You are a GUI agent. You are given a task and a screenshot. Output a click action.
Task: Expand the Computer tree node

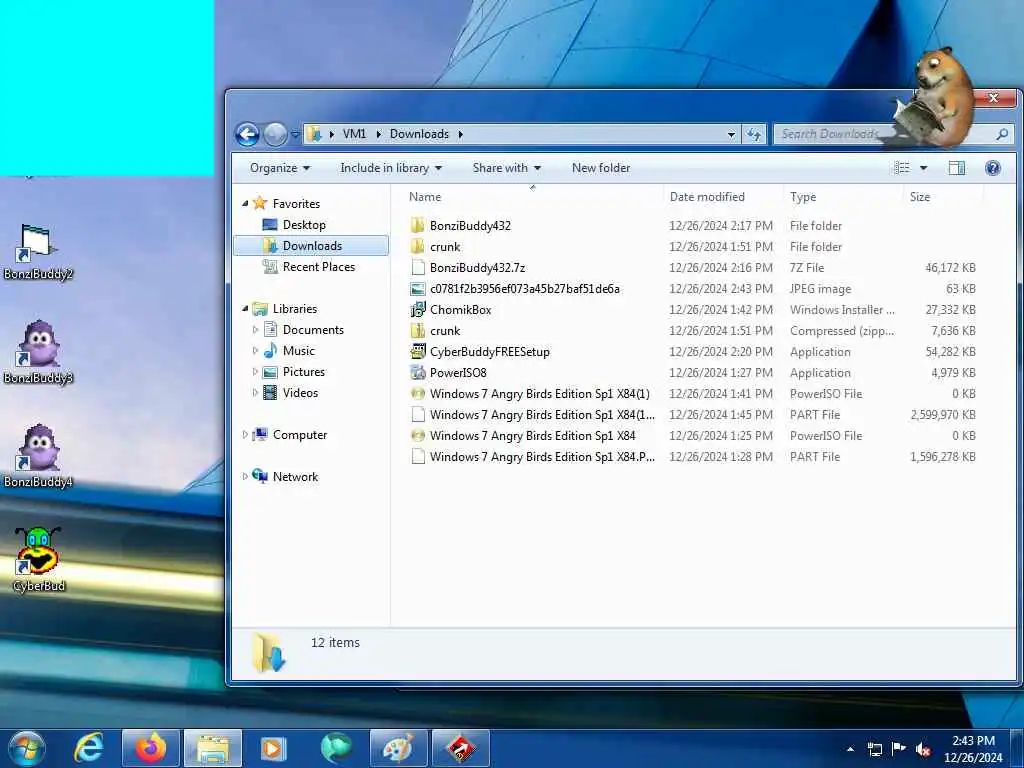pyautogui.click(x=245, y=434)
